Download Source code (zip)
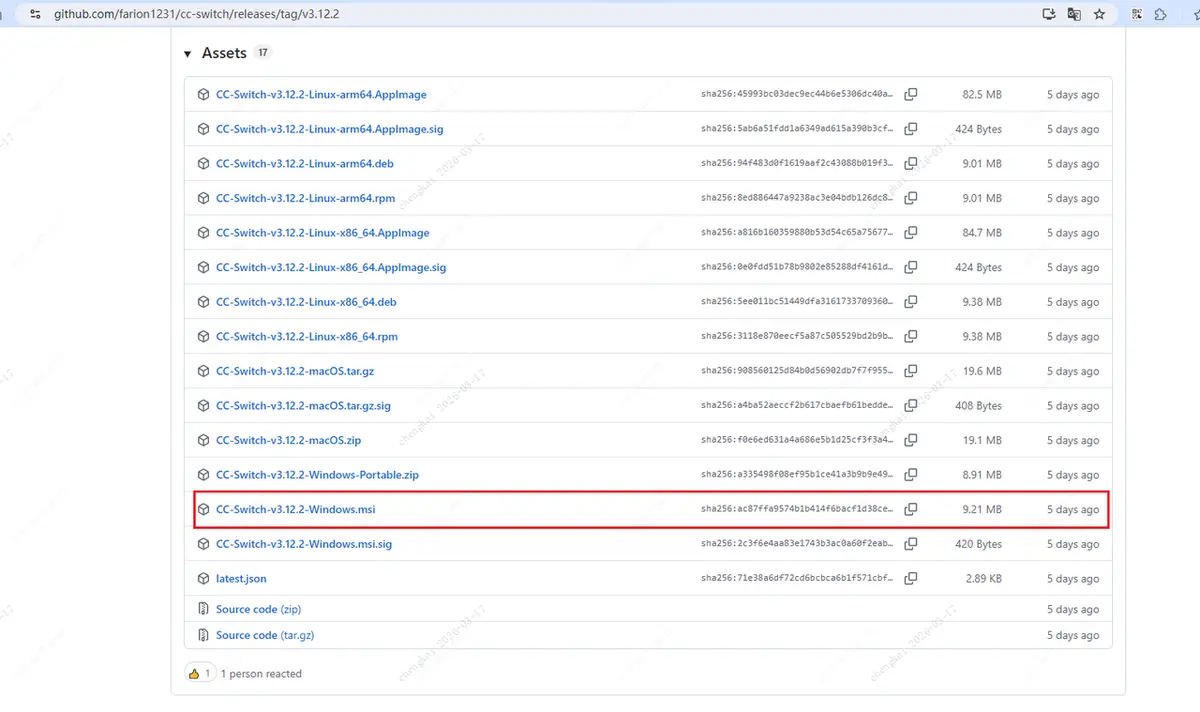 point(258,609)
